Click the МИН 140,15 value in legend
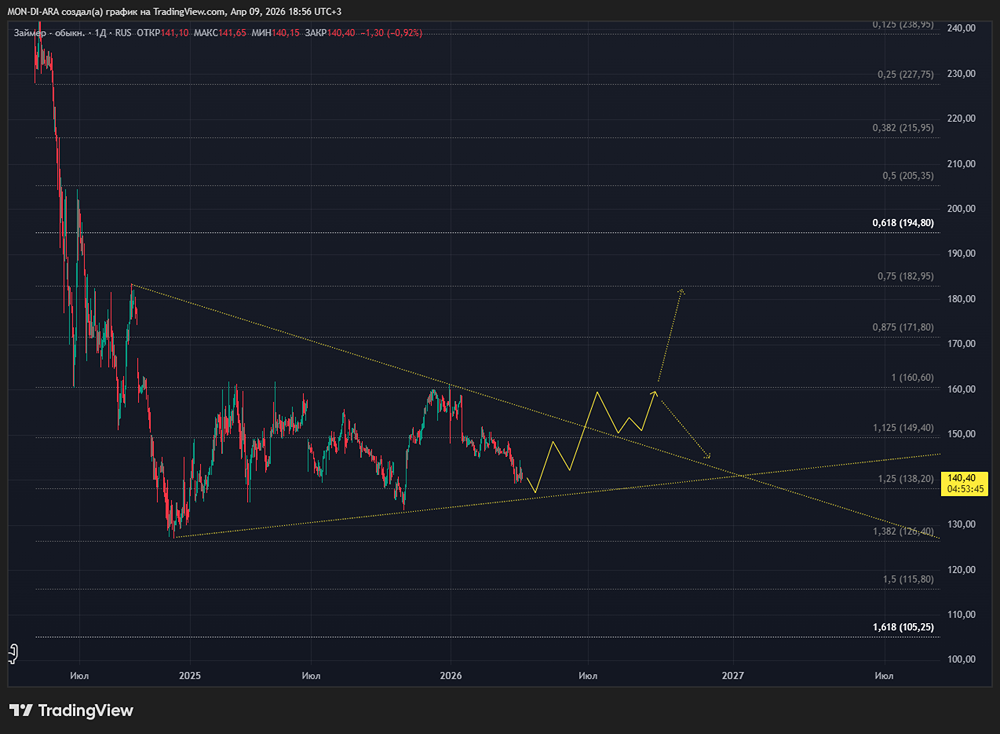 tap(276, 33)
